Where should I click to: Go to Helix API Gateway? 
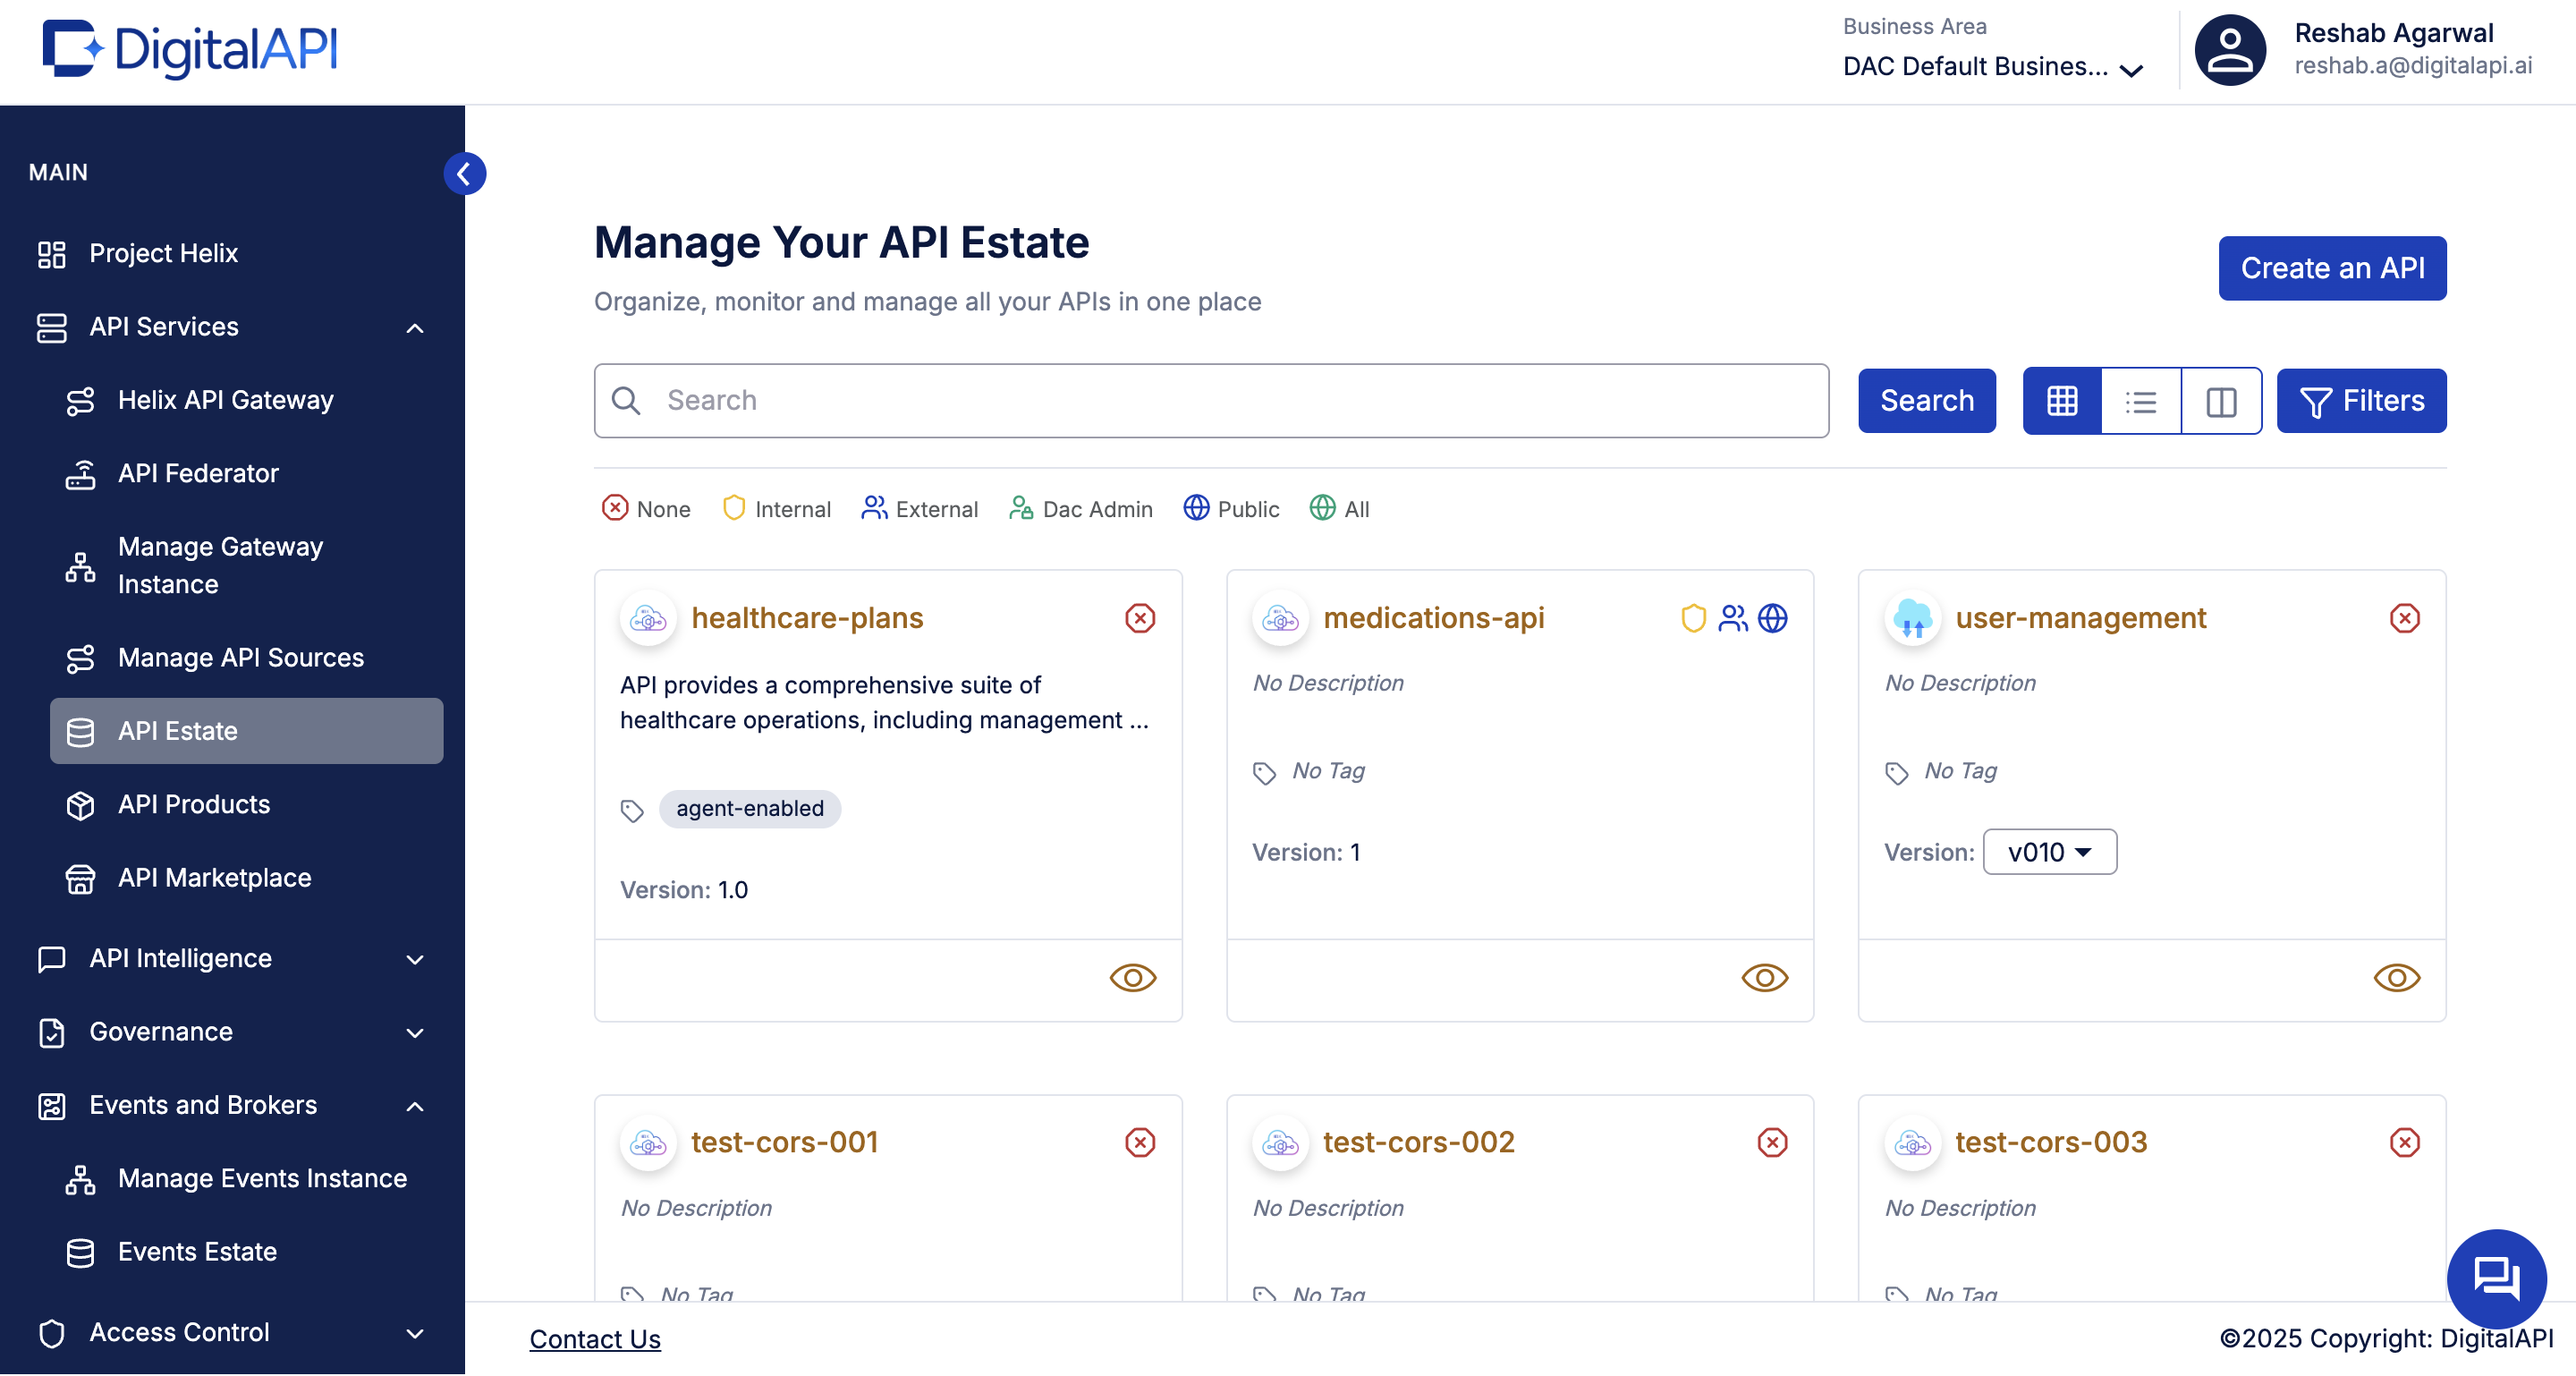tap(225, 400)
